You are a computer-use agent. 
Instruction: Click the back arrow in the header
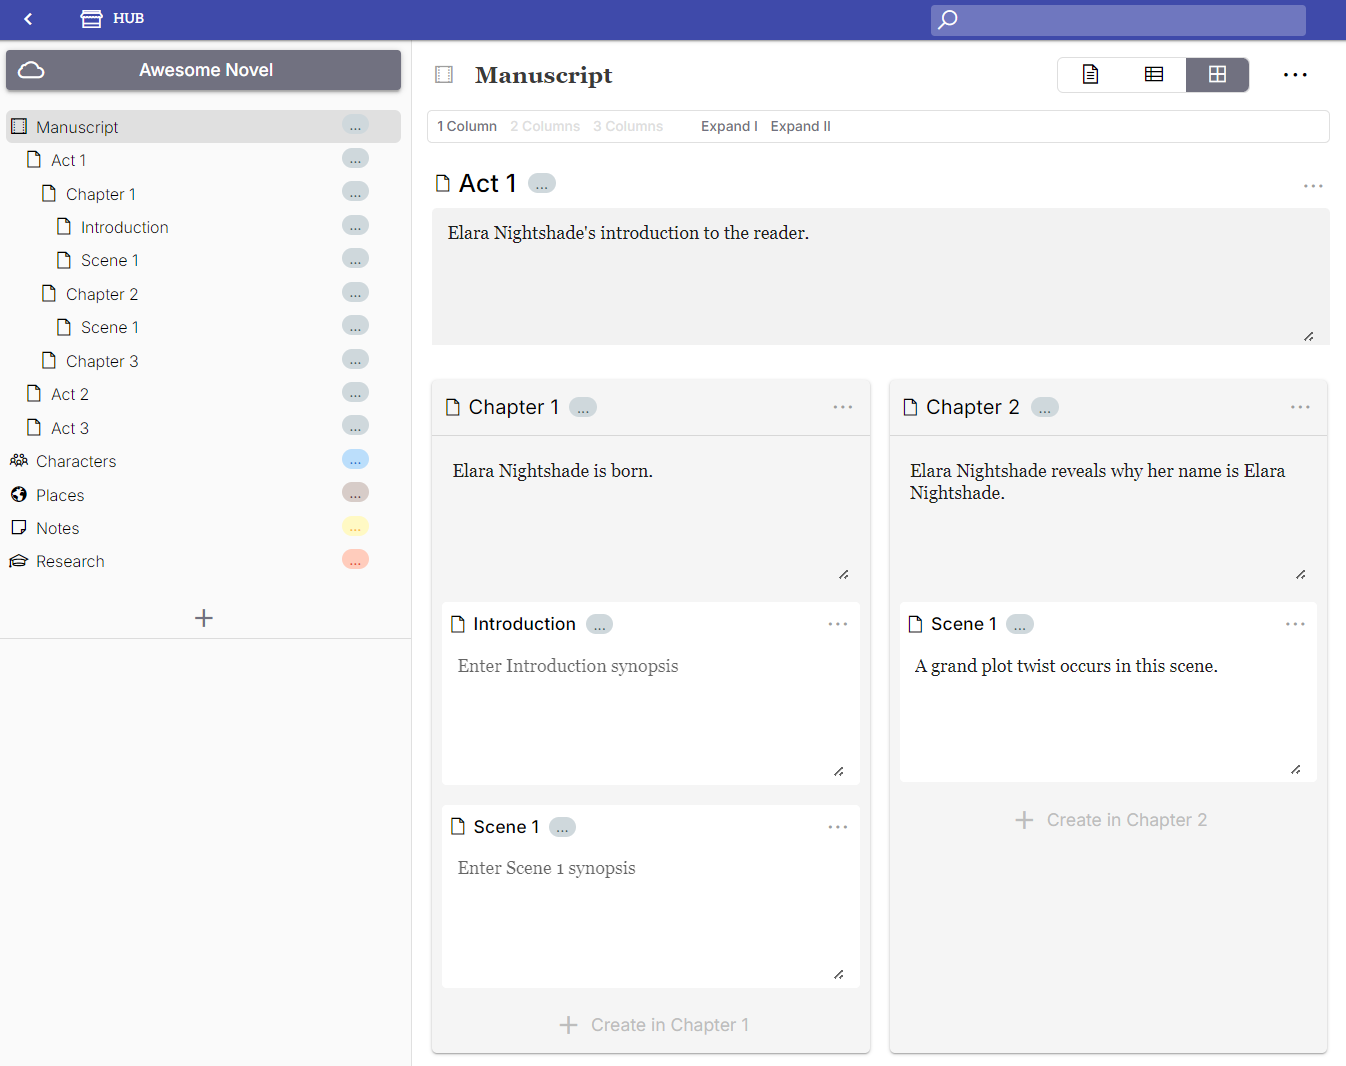click(27, 19)
